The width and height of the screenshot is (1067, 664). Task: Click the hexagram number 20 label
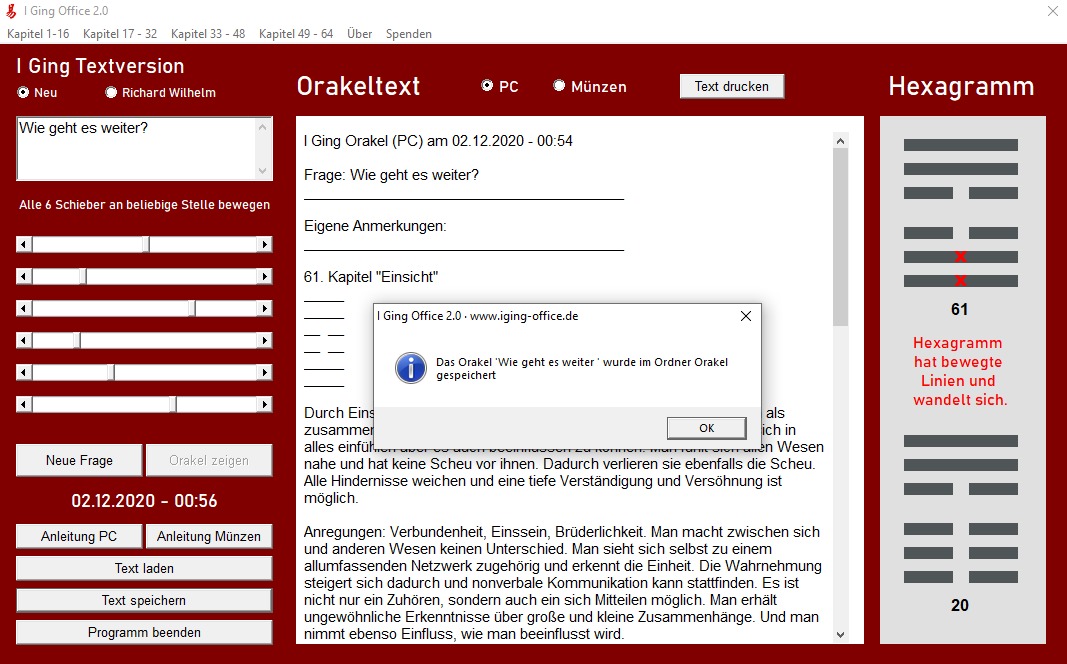(x=959, y=605)
